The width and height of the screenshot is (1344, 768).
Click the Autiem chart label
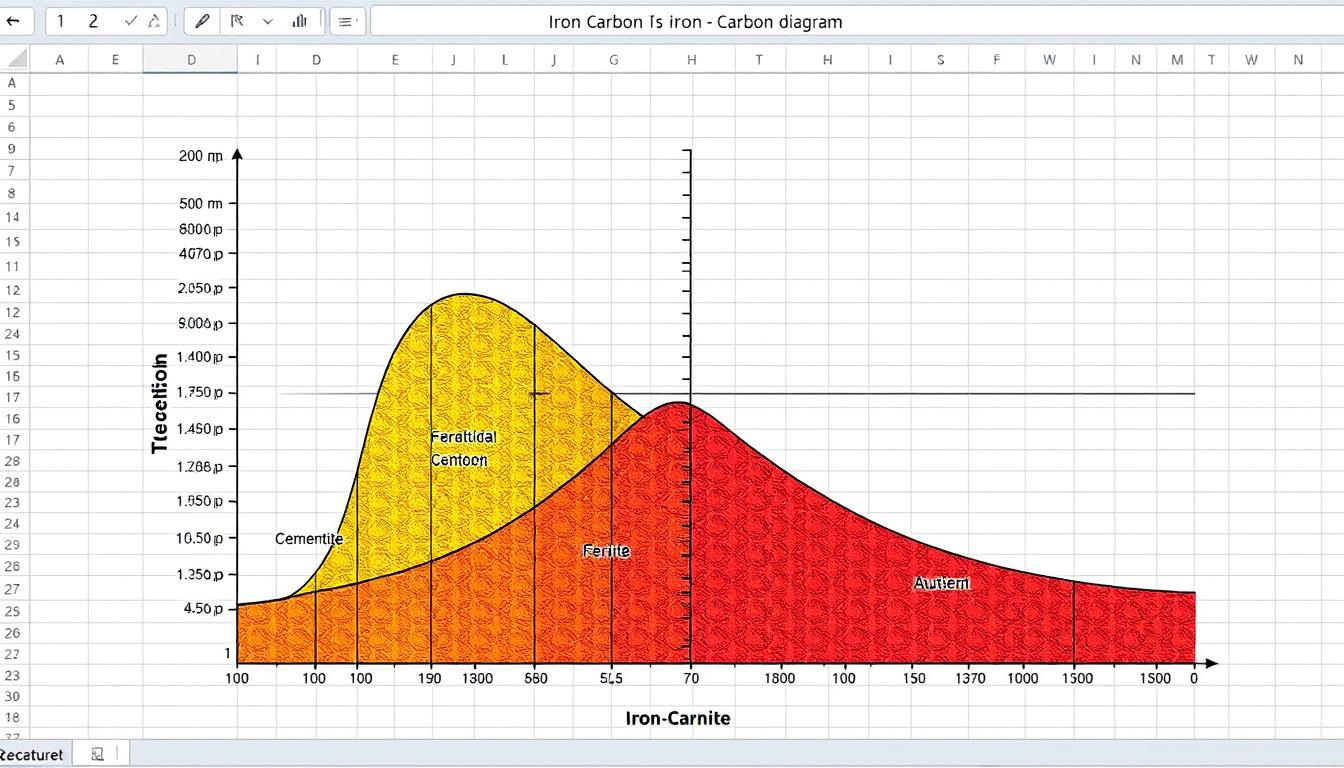pyautogui.click(x=941, y=583)
